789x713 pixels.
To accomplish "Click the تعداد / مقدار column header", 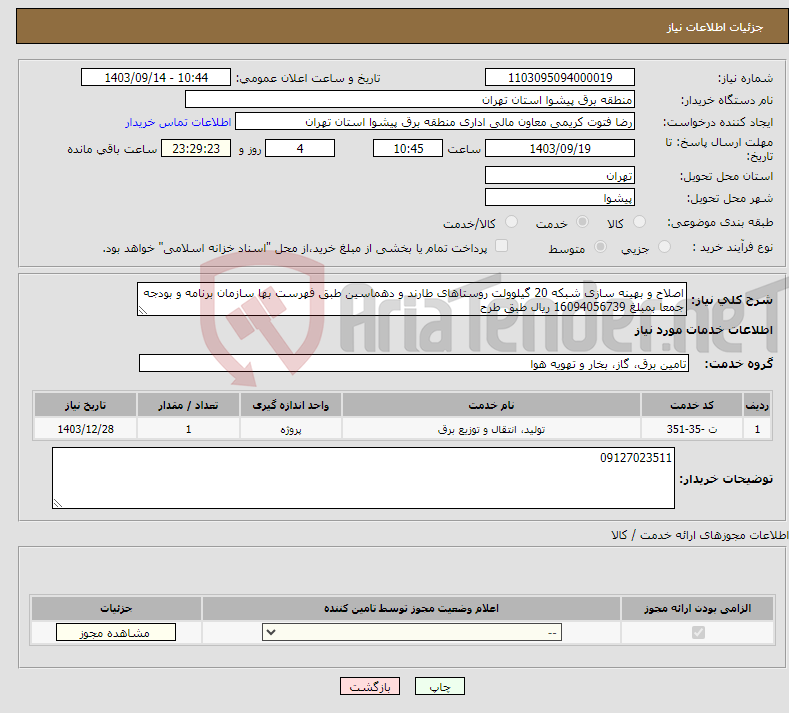I will pyautogui.click(x=188, y=405).
